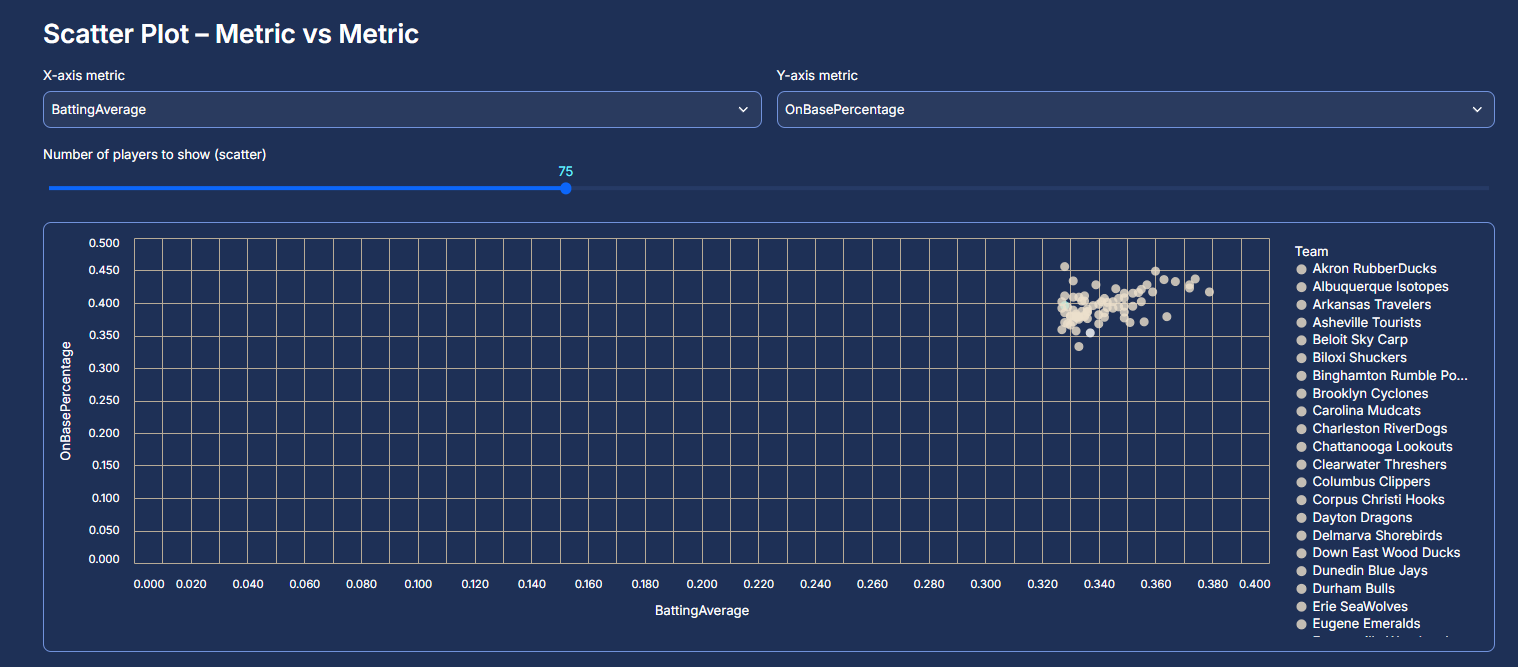Click the Dunedin Blue Jays legend entry
Viewport: 1518px width, 667px height.
pos(1362,571)
